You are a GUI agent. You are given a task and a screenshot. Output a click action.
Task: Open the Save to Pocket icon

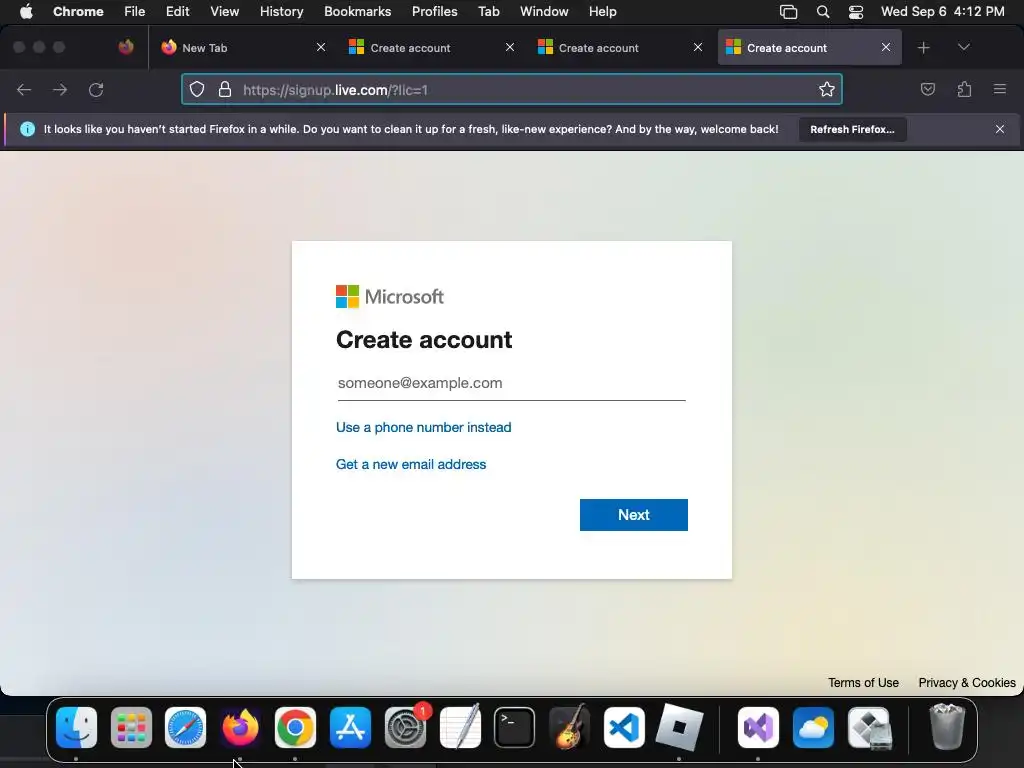(x=927, y=89)
